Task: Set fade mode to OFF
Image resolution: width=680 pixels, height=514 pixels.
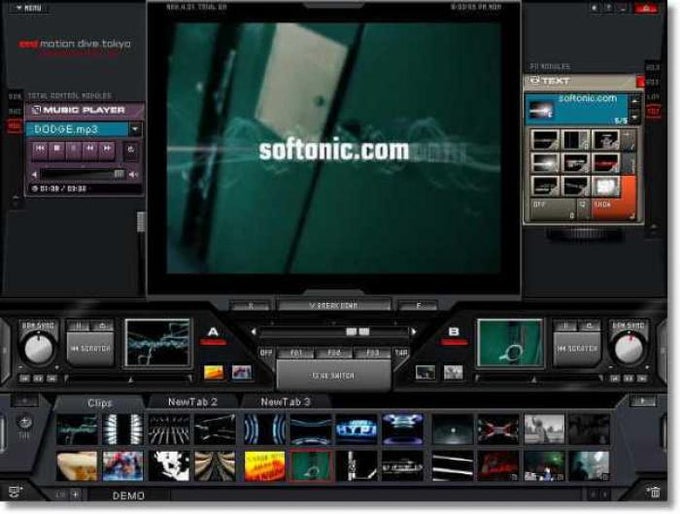Action: pos(266,353)
